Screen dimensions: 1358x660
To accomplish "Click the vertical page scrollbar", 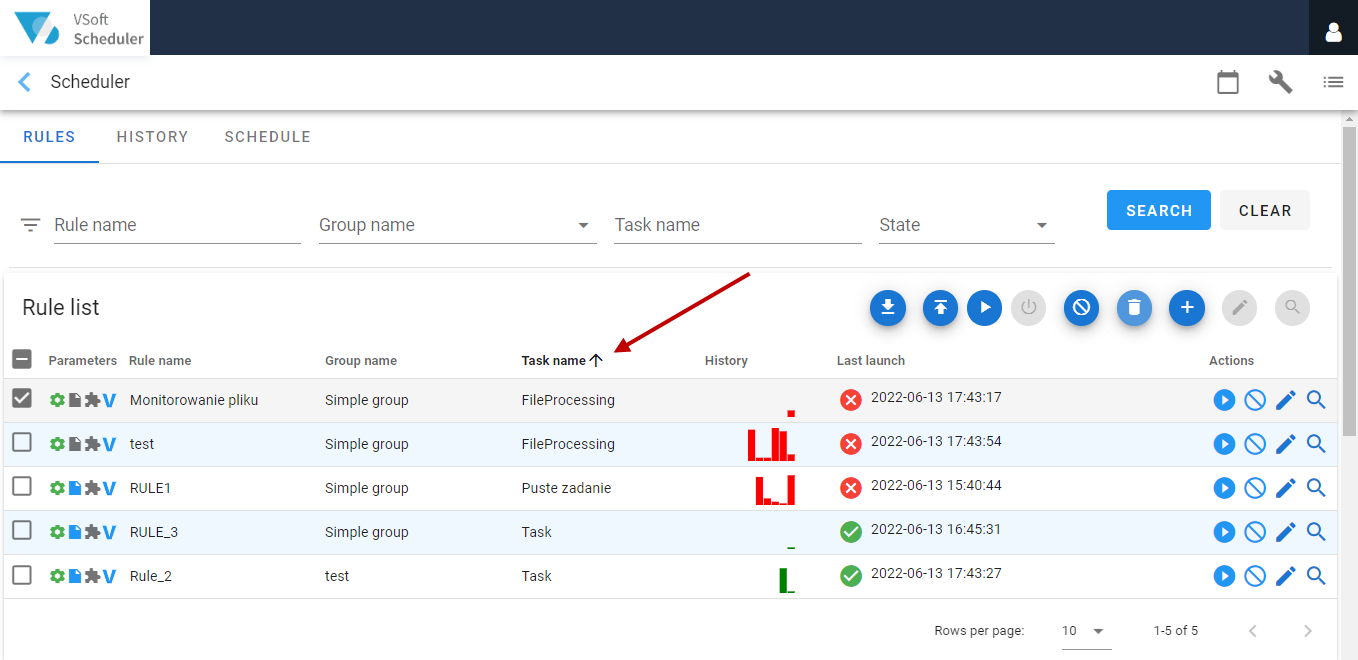I will [1349, 280].
